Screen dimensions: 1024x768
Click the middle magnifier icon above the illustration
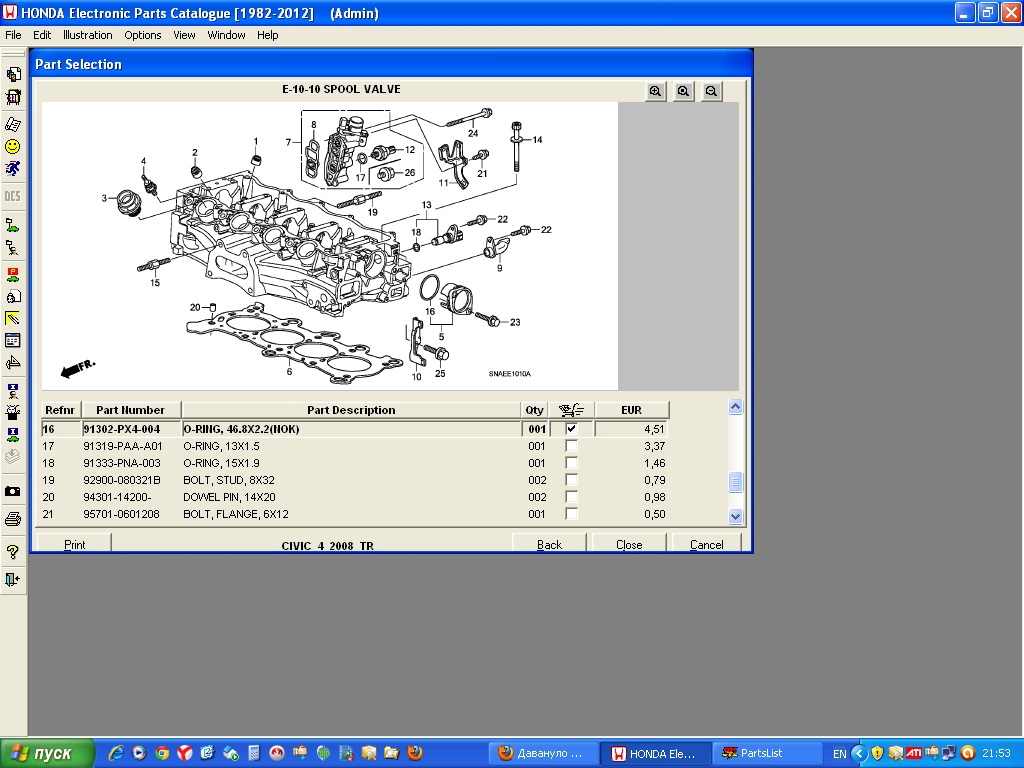(x=683, y=91)
